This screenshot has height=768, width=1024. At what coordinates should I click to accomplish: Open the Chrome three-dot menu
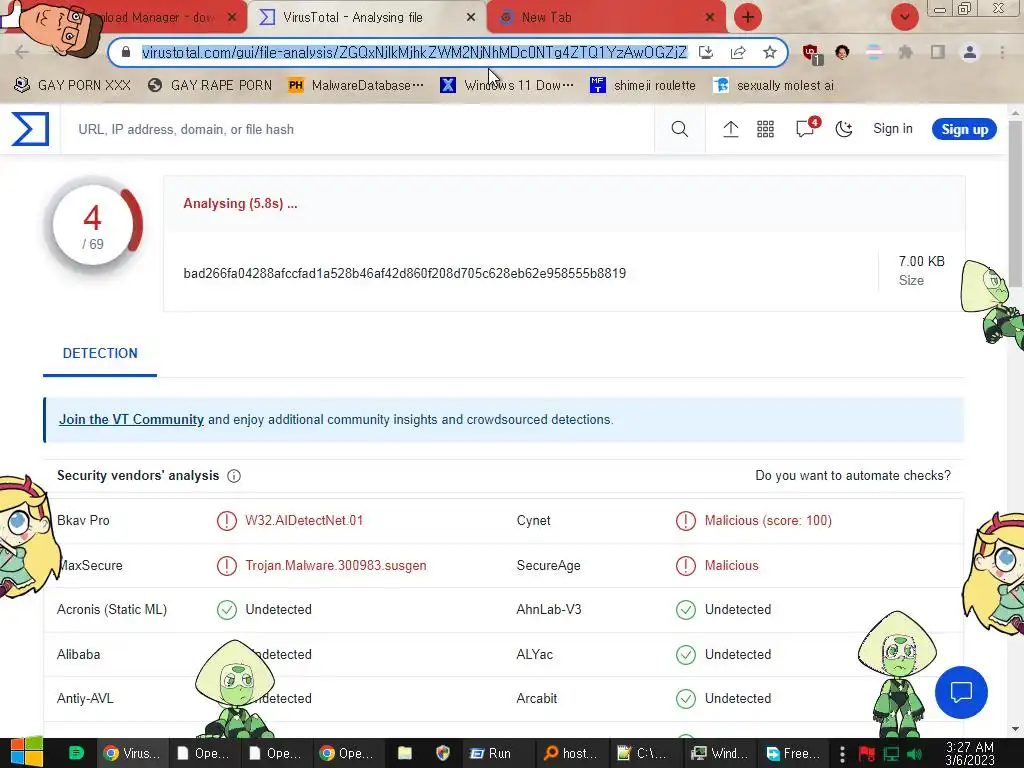1002,52
